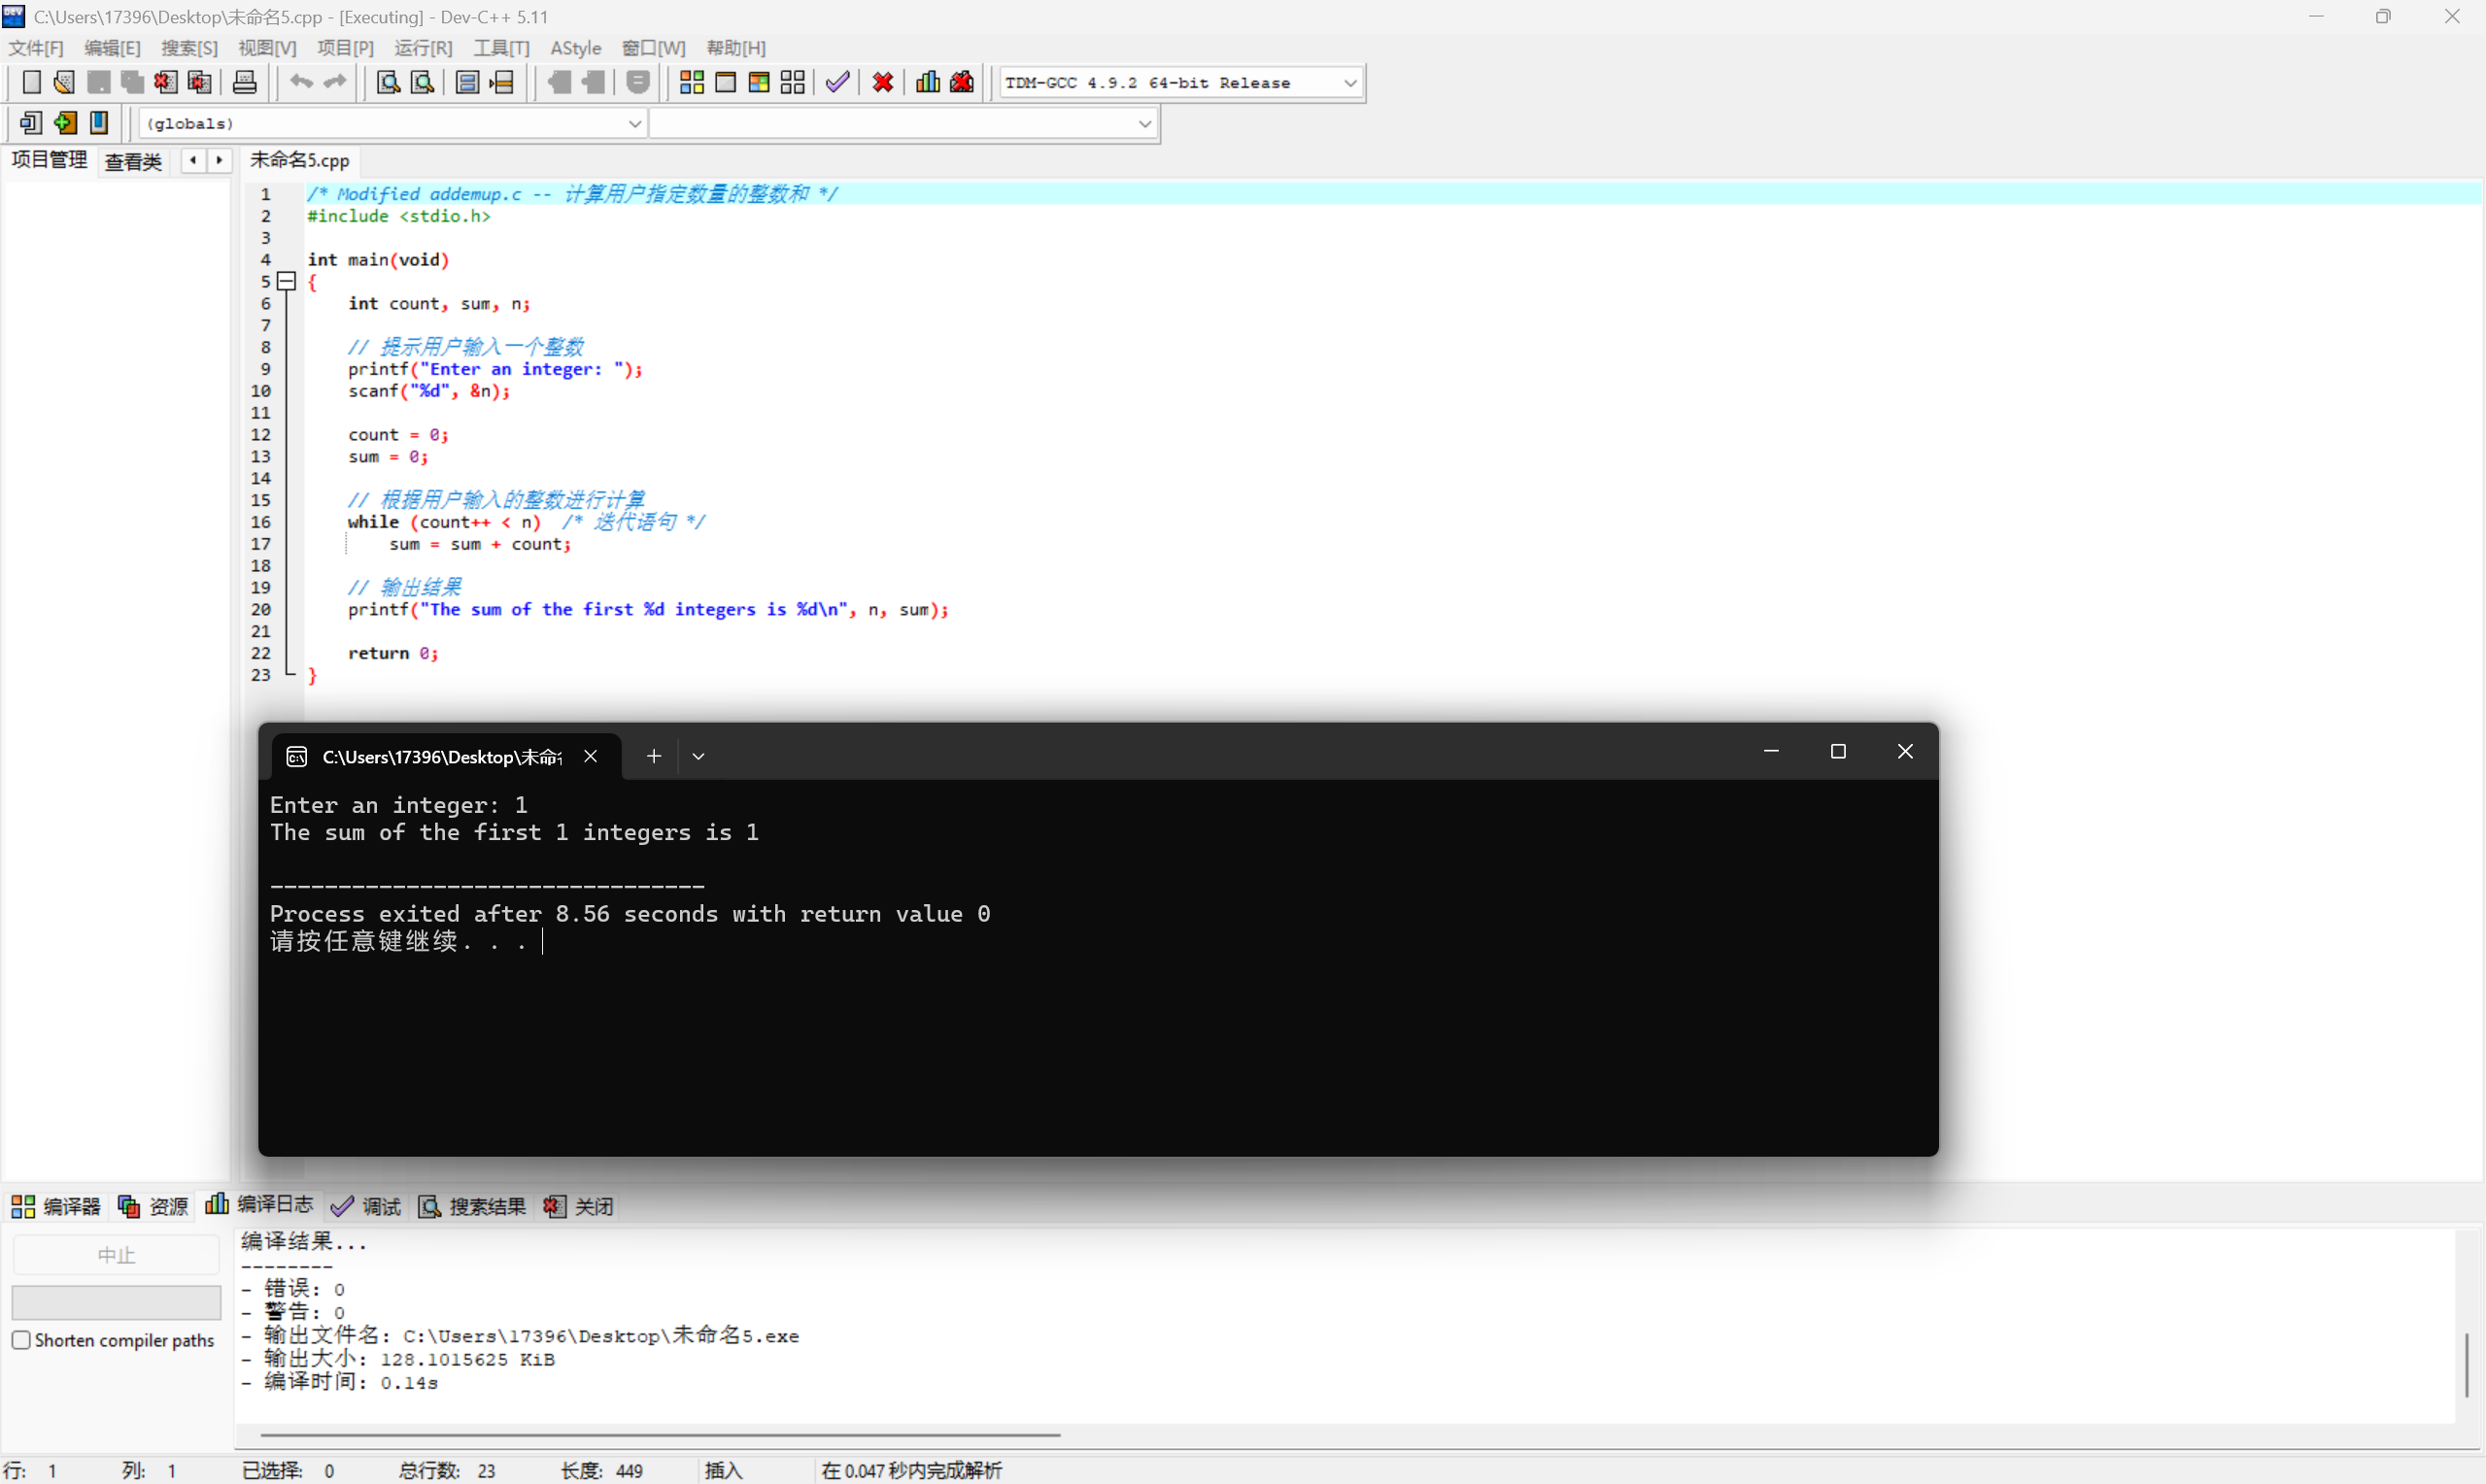Open the 运行[R] menu
The height and width of the screenshot is (1484, 2486).
click(423, 48)
